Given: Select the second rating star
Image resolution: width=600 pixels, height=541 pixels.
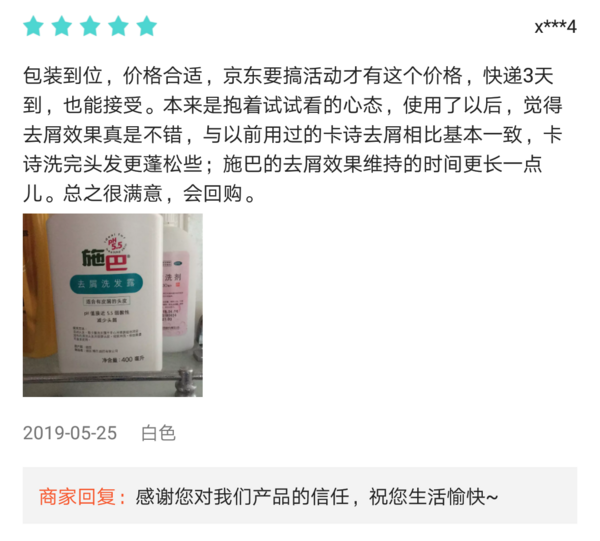Looking at the screenshot, I should pos(62,26).
